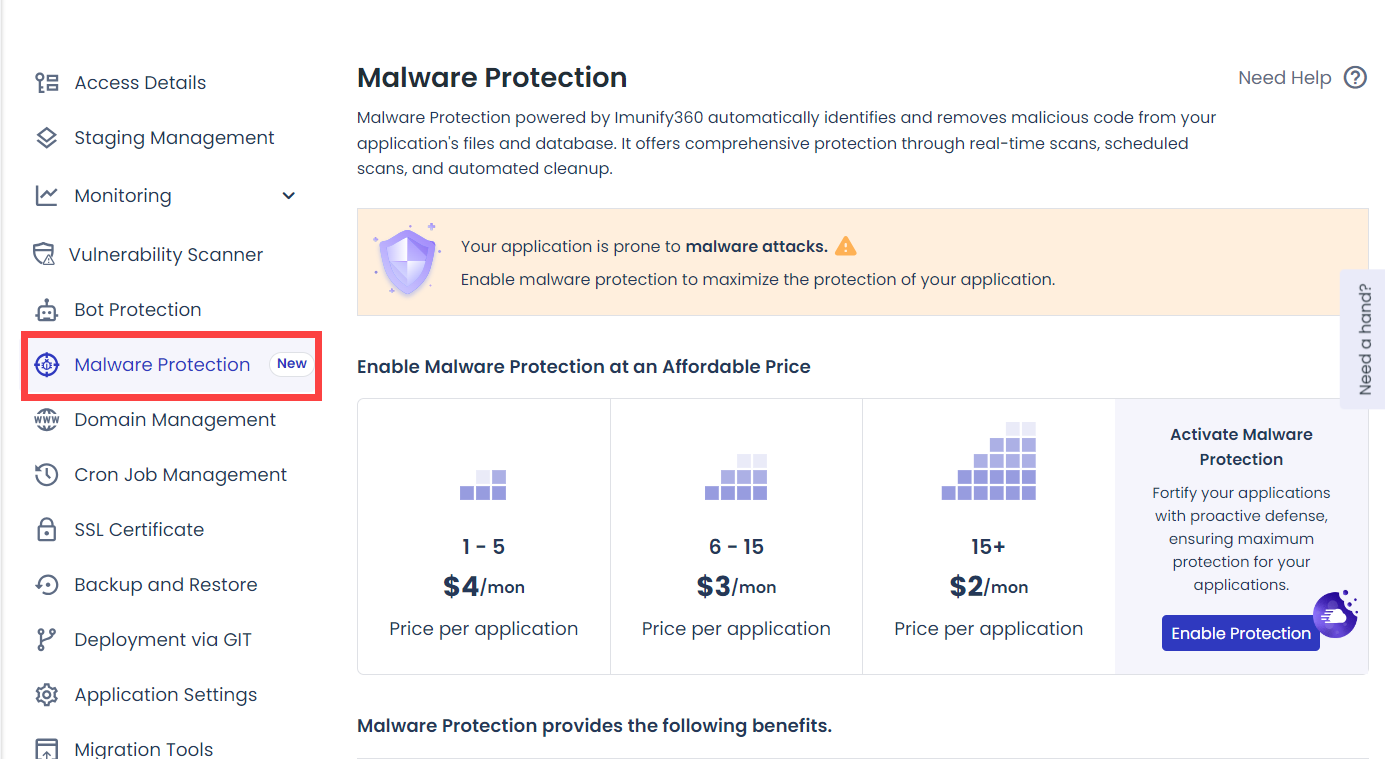Click the Cron Job Management clock icon

46,475
